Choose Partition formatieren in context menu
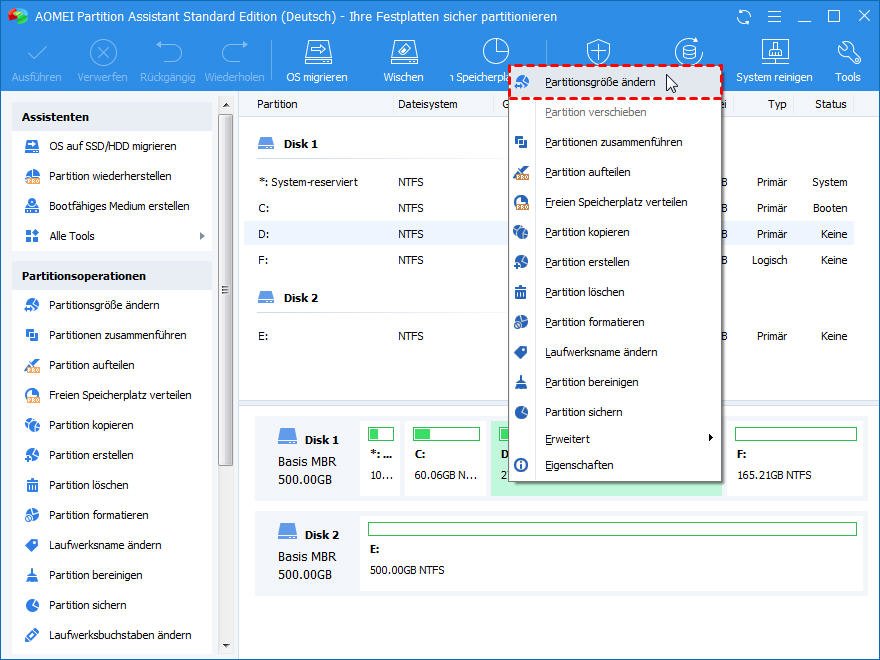 coord(615,322)
